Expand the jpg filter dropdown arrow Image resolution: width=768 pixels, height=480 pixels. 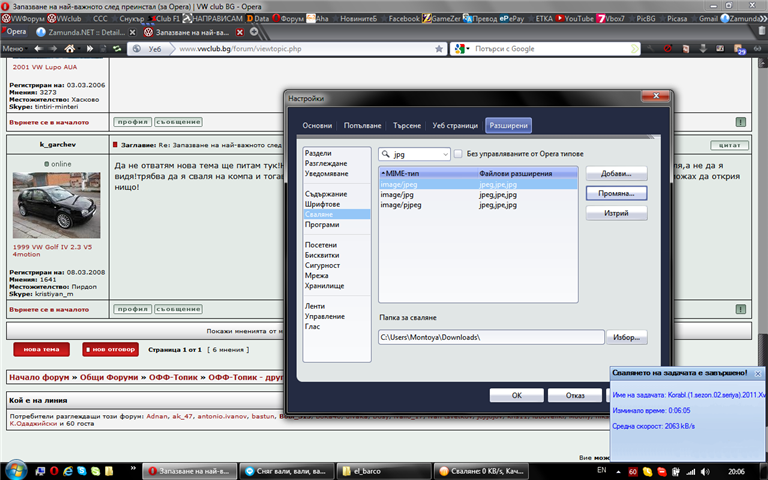(x=444, y=155)
